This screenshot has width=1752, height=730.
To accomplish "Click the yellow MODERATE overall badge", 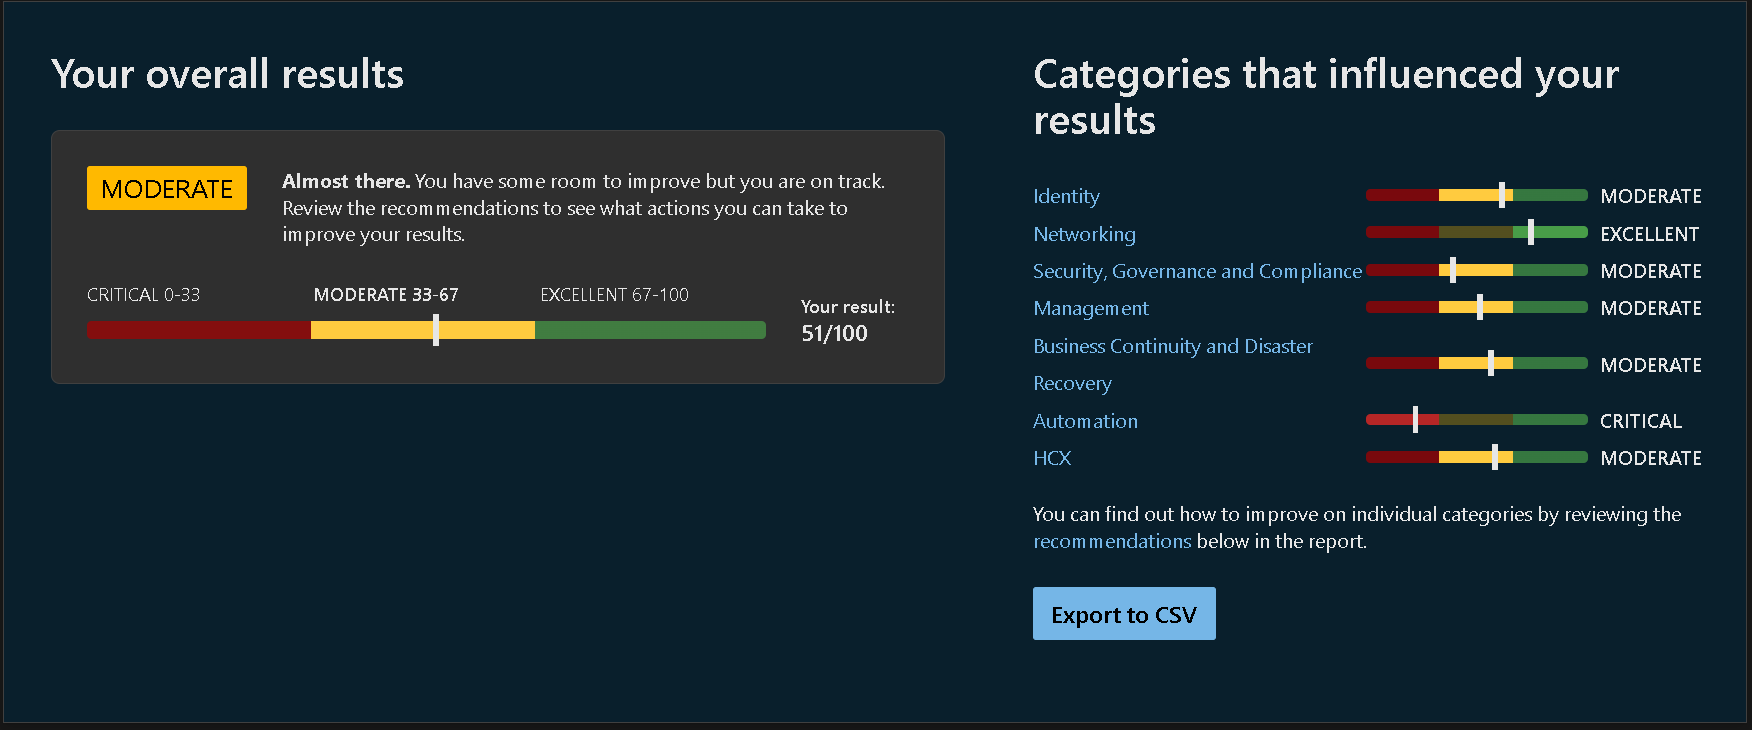I will pos(167,188).
